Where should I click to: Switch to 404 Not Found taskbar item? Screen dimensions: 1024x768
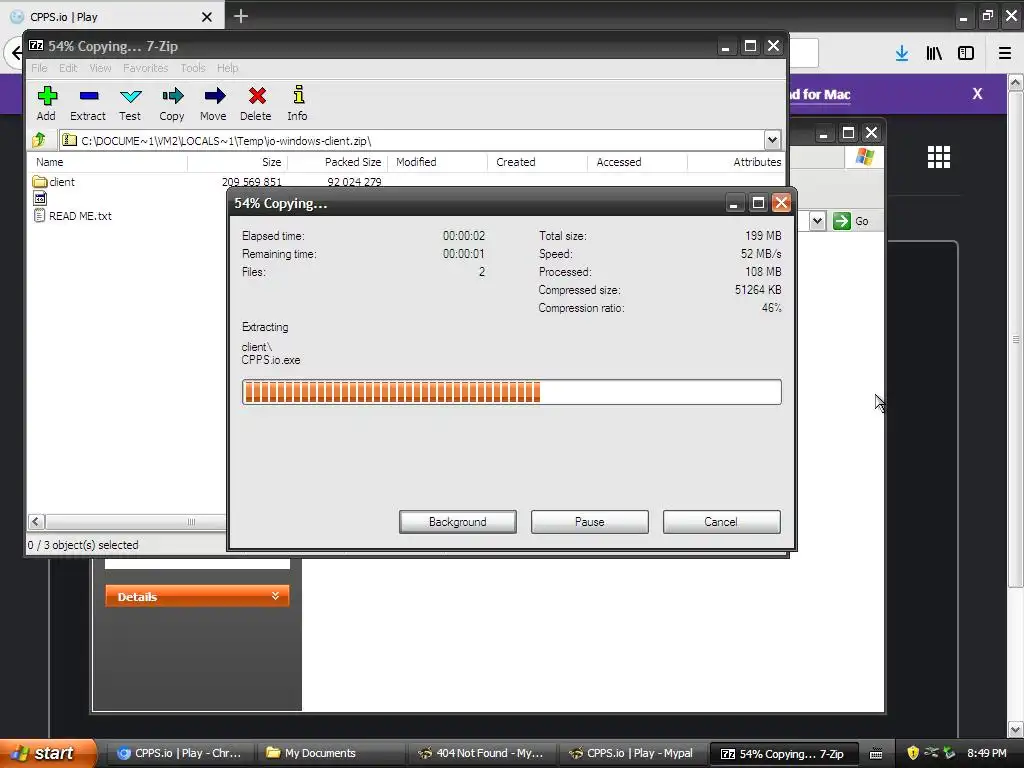(481, 754)
